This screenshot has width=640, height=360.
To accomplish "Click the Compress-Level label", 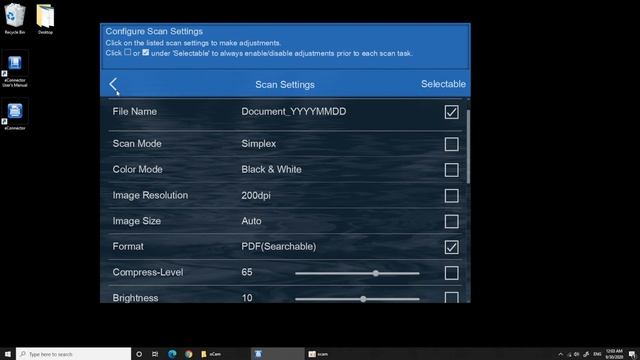I will (x=148, y=272).
